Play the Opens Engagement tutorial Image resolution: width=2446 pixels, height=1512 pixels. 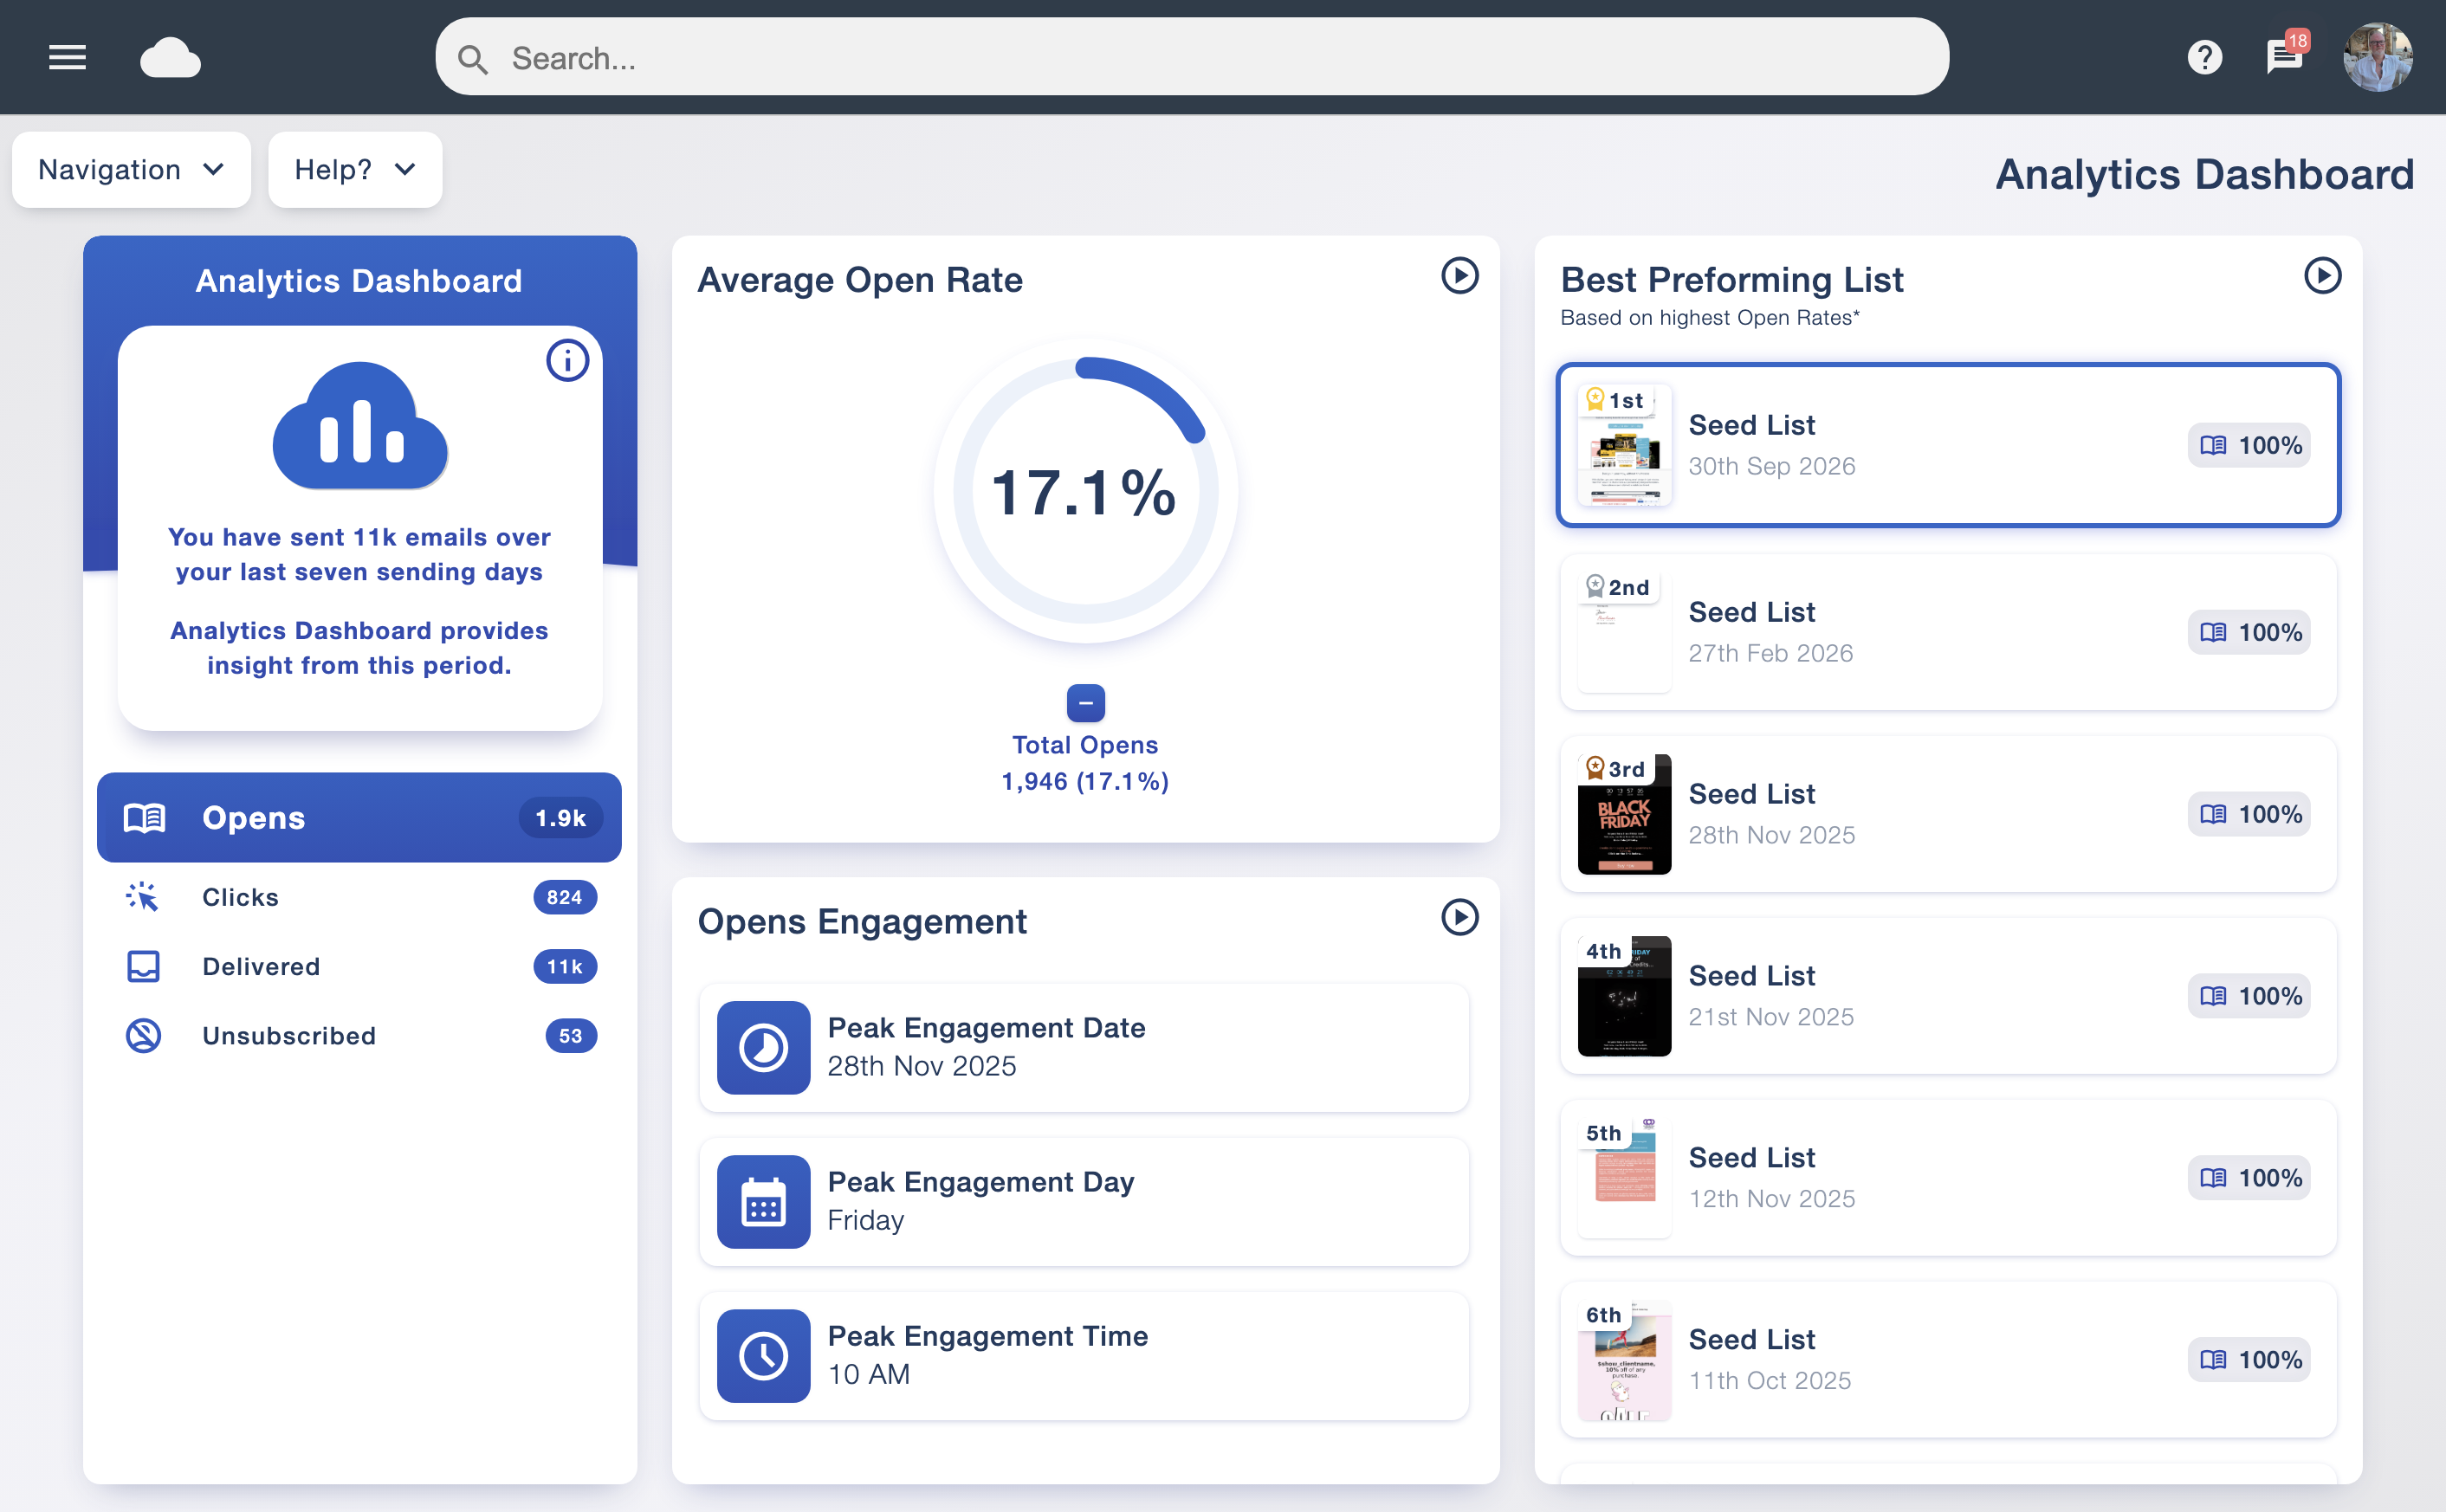[1459, 917]
